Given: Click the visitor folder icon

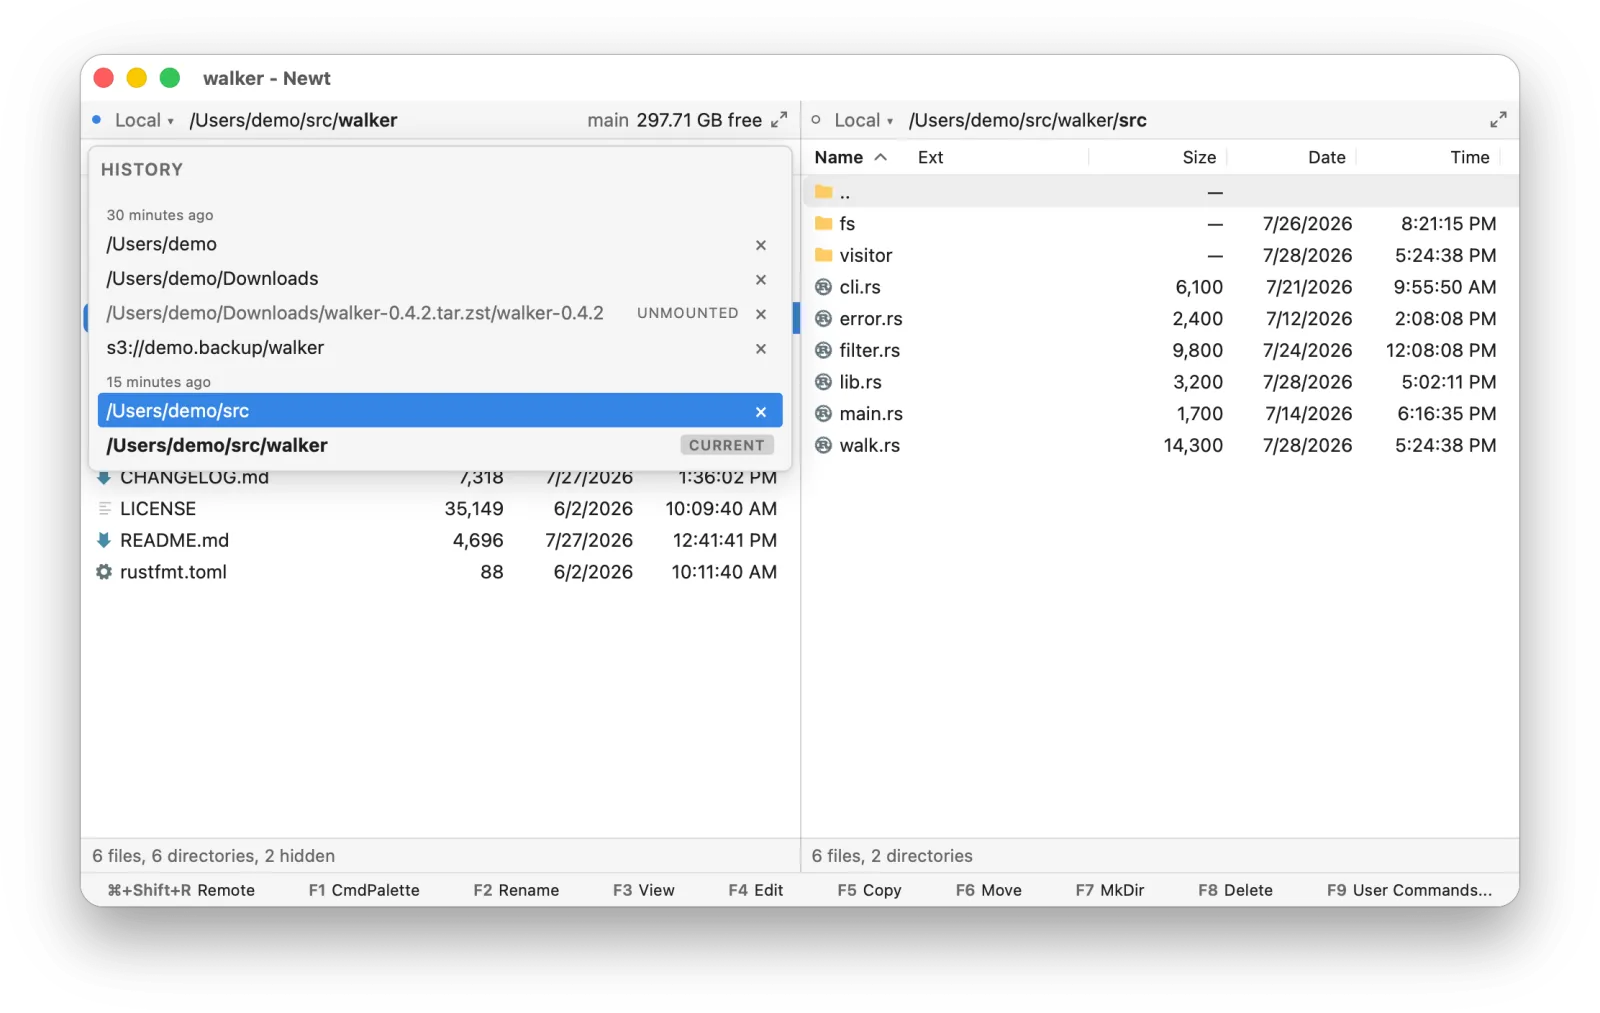Looking at the screenshot, I should tap(823, 255).
